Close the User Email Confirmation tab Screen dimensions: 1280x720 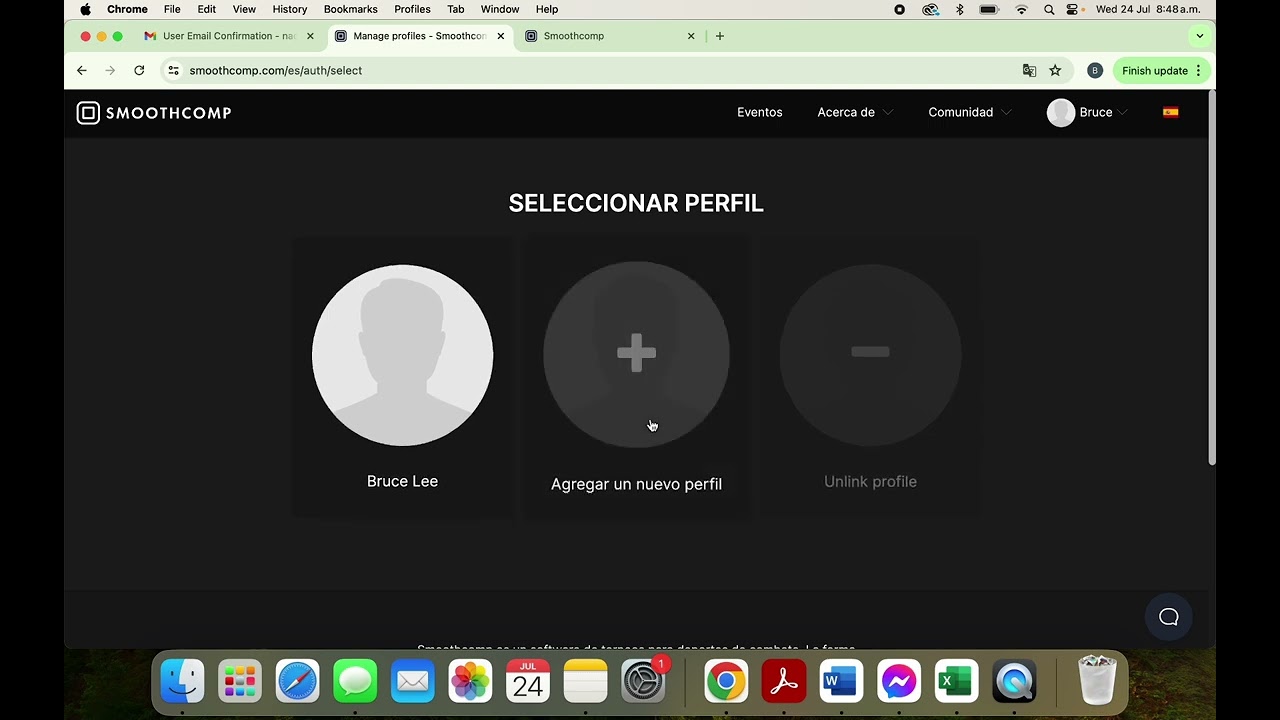(310, 36)
